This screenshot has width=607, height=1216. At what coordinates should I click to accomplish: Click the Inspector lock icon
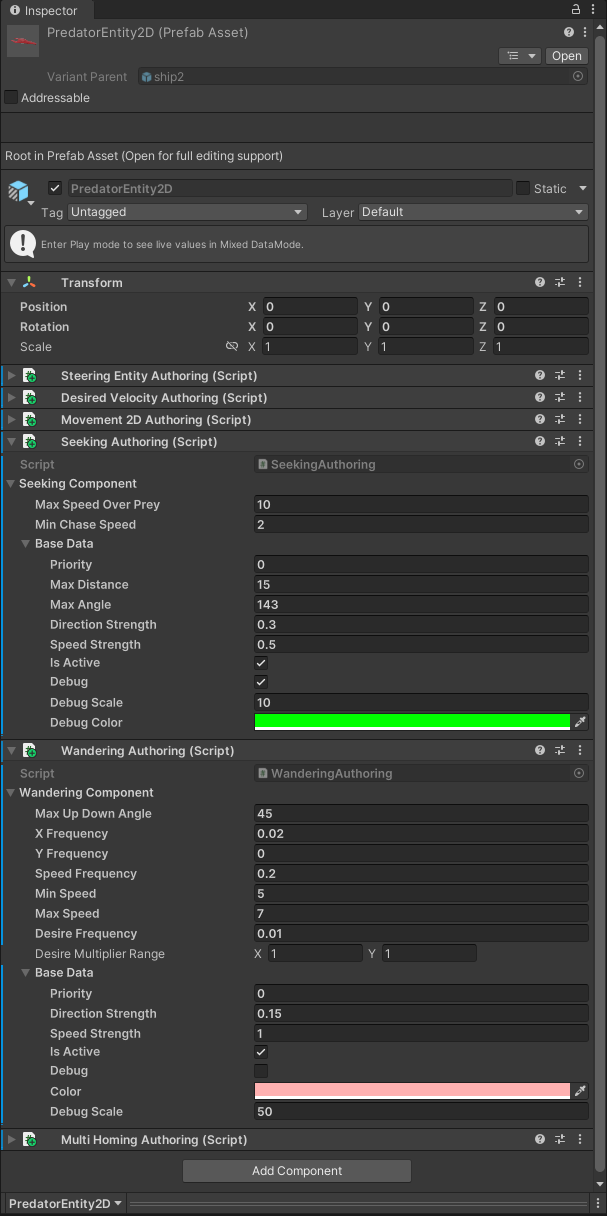pyautogui.click(x=578, y=10)
